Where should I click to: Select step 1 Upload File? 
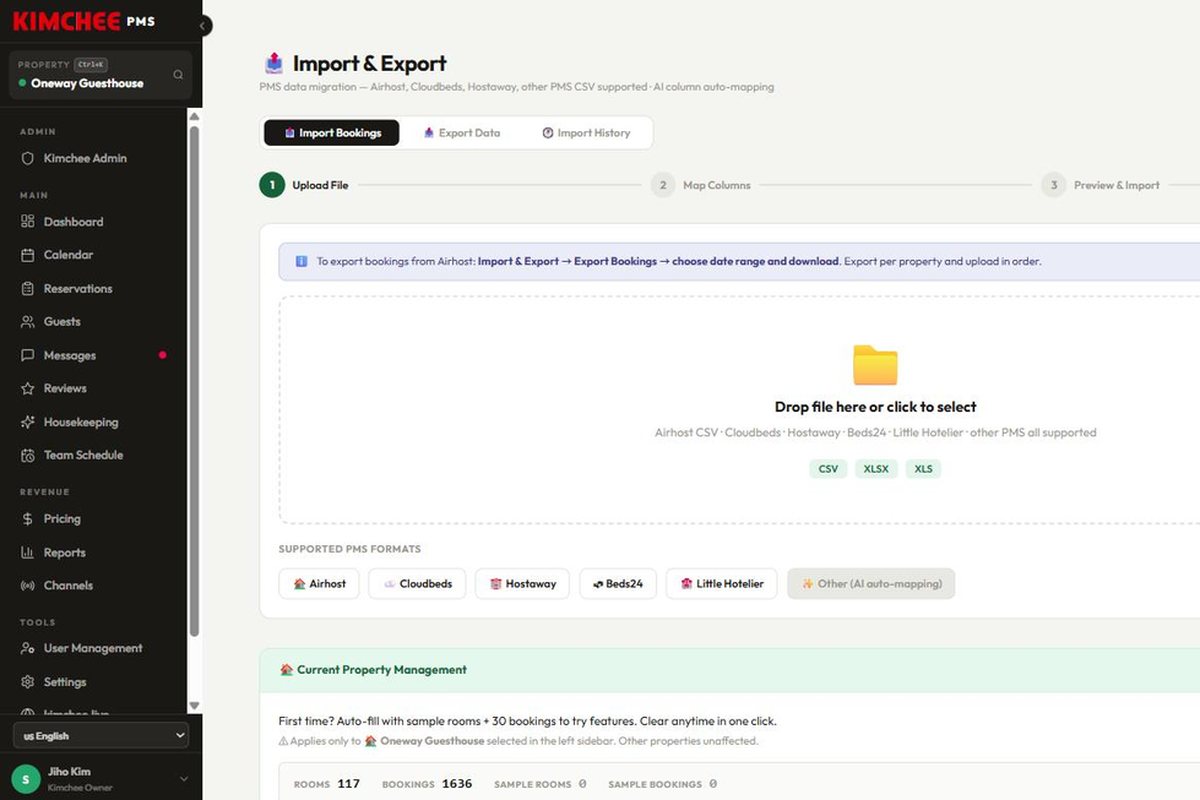[x=304, y=185]
